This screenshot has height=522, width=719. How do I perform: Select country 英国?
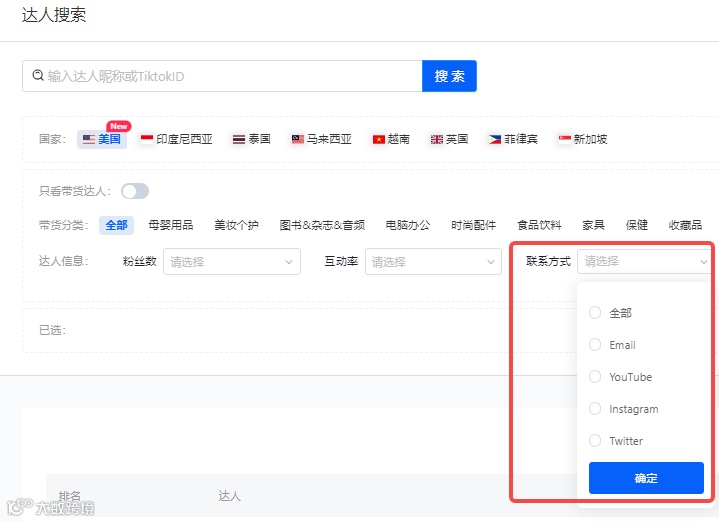point(449,139)
